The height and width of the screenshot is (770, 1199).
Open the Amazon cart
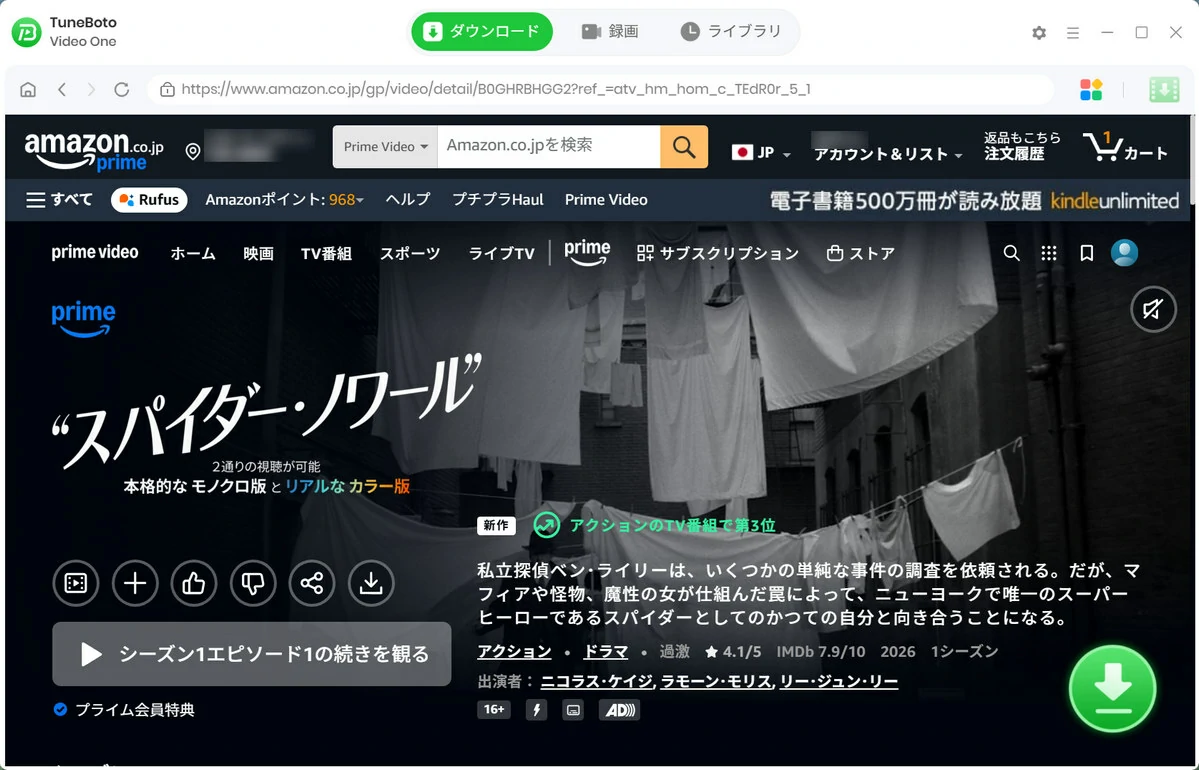pyautogui.click(x=1125, y=146)
